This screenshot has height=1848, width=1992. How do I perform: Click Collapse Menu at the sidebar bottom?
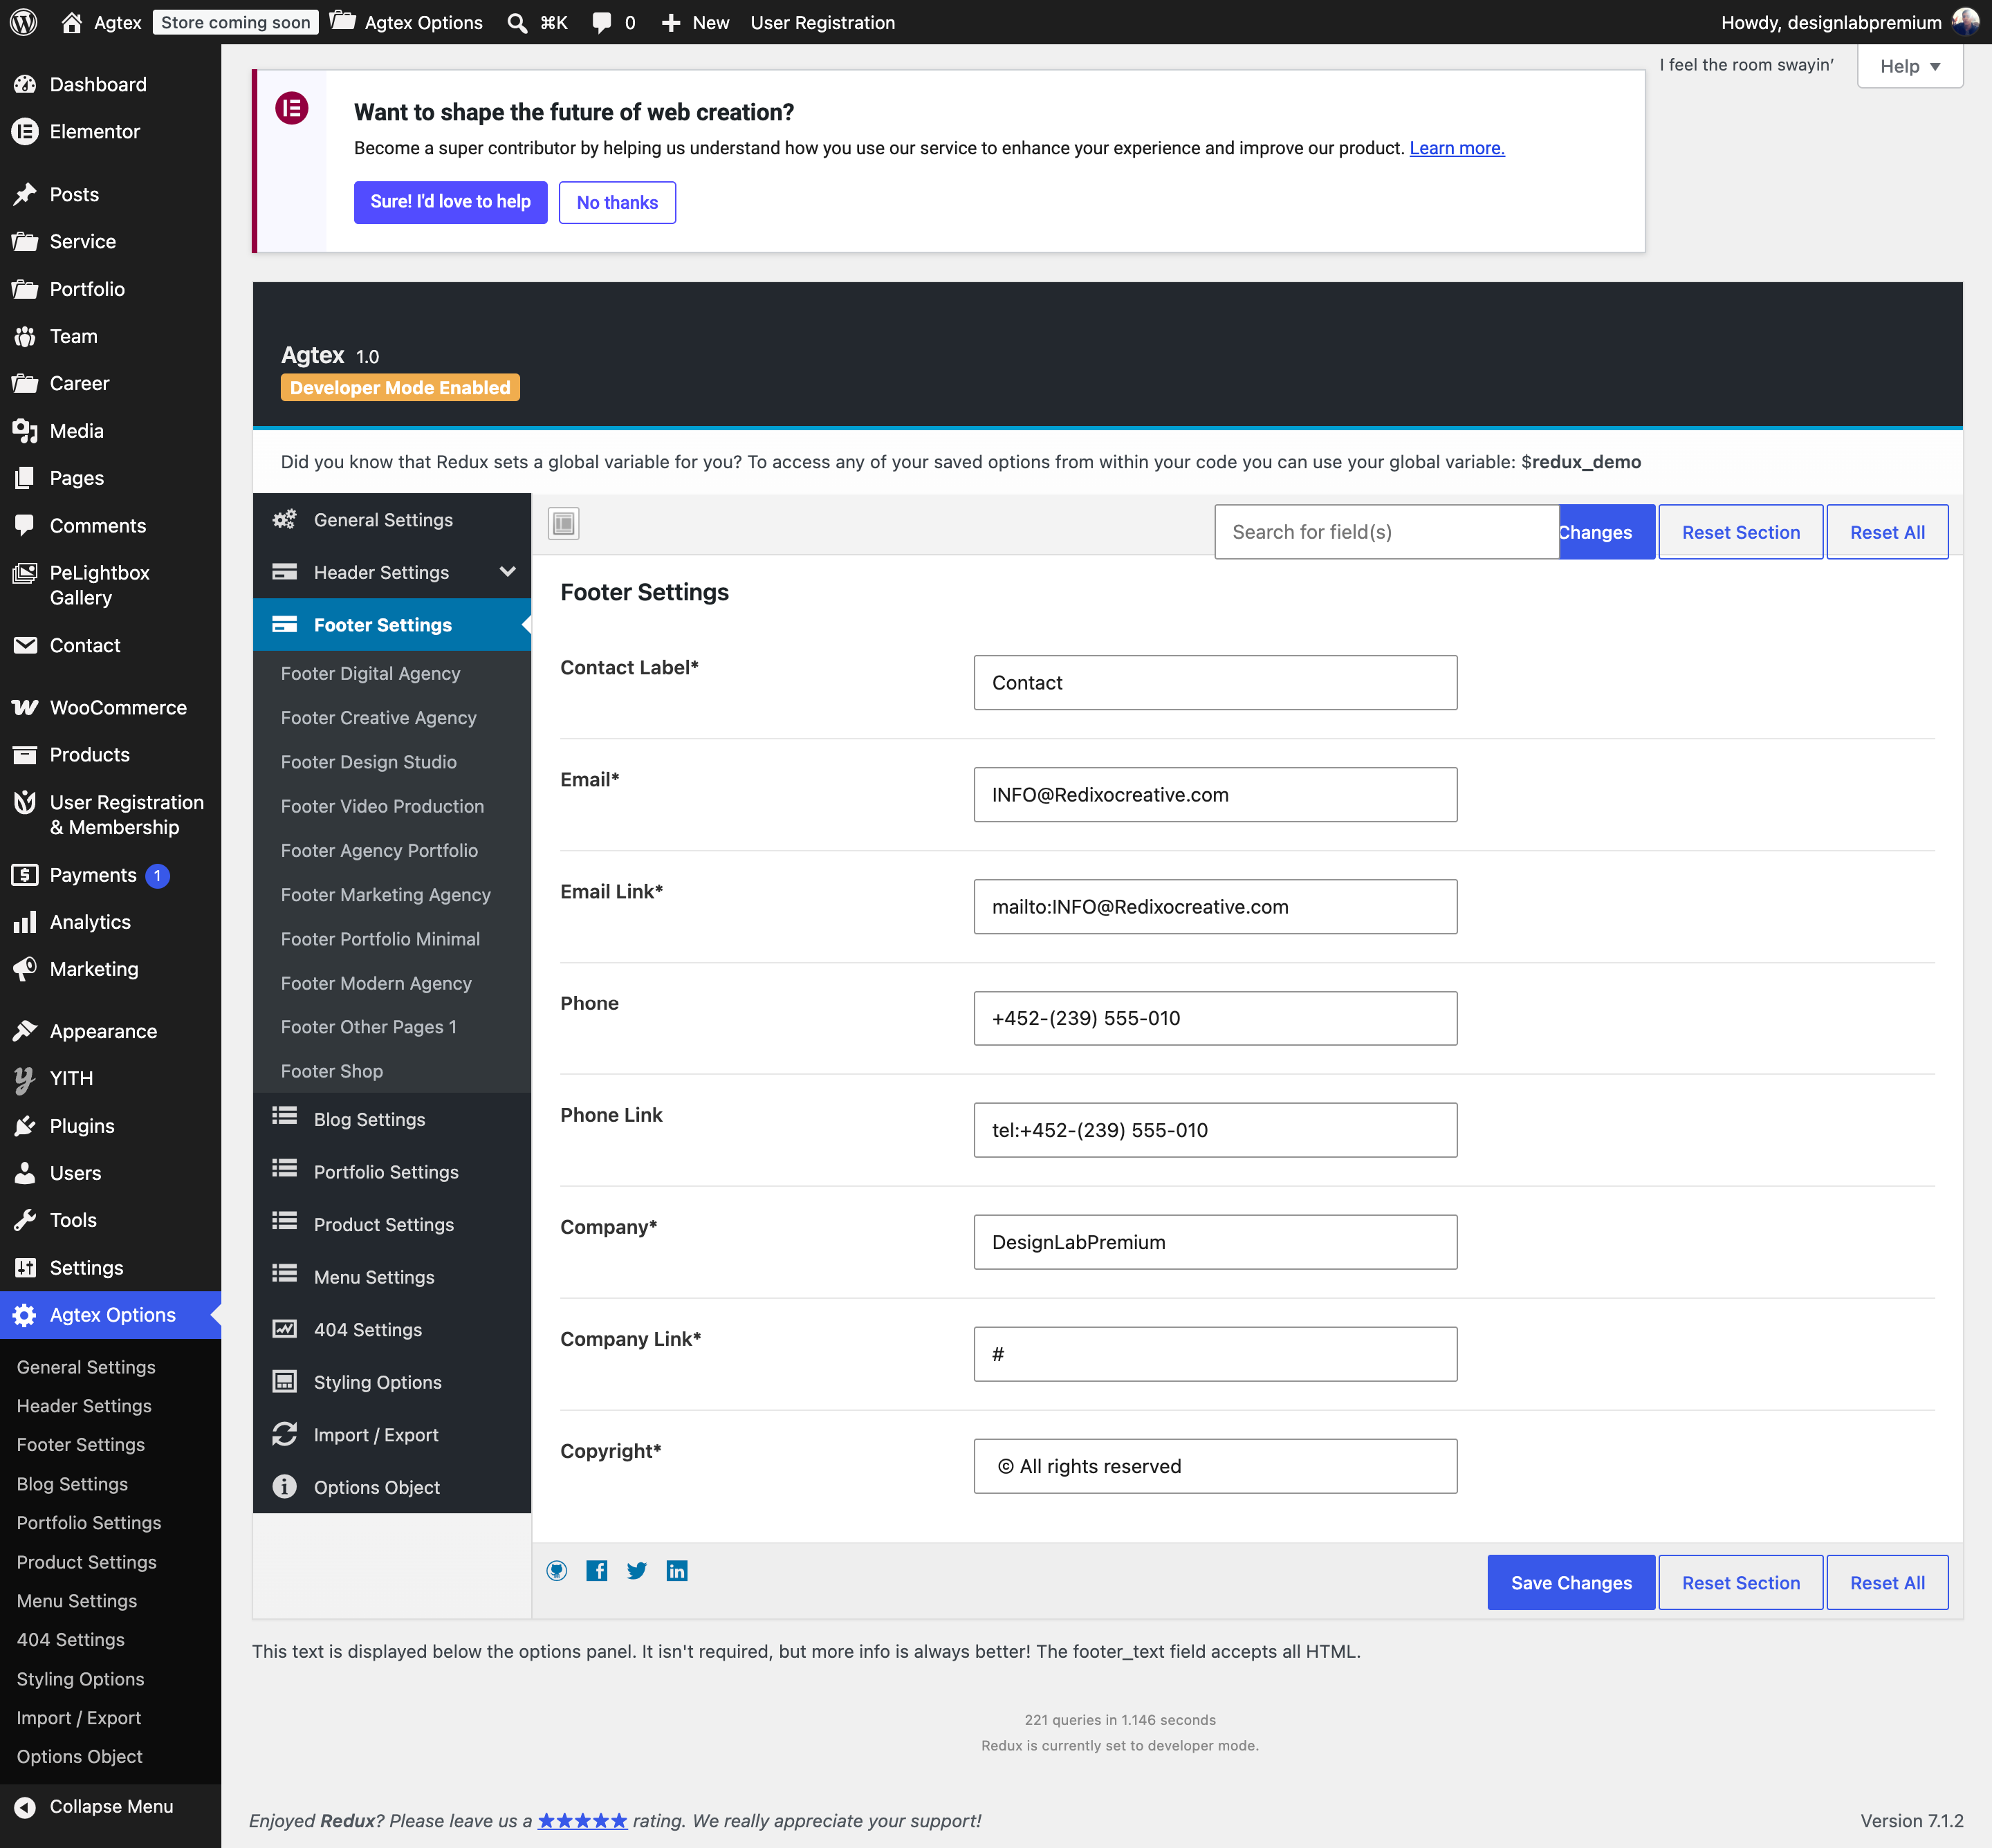110,1806
